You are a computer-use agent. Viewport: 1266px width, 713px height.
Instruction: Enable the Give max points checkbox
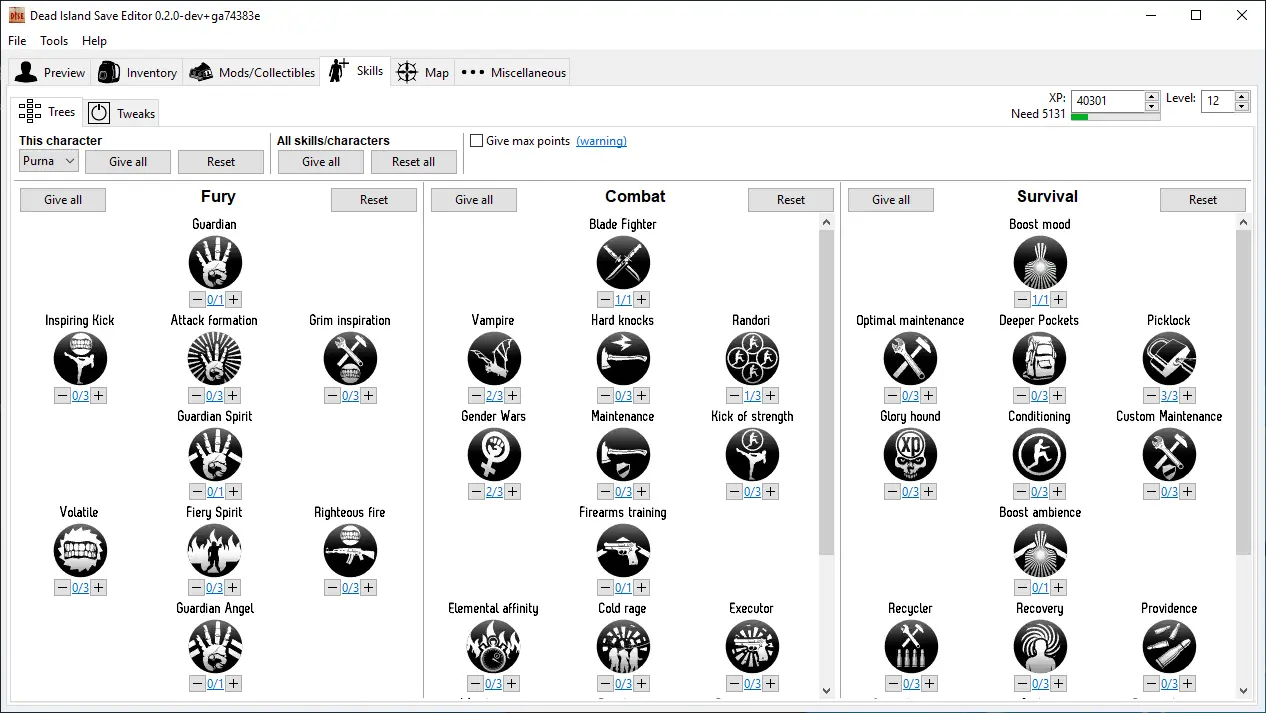(477, 141)
